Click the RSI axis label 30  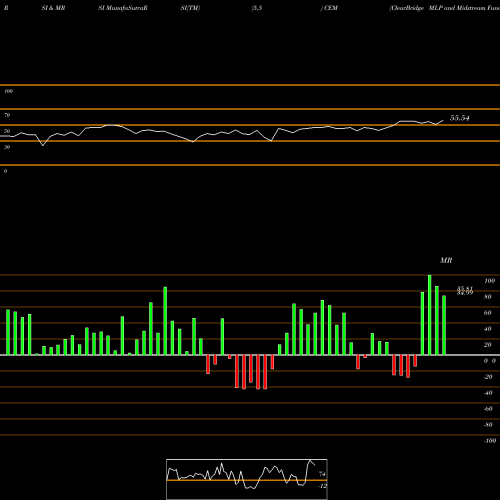point(7,147)
